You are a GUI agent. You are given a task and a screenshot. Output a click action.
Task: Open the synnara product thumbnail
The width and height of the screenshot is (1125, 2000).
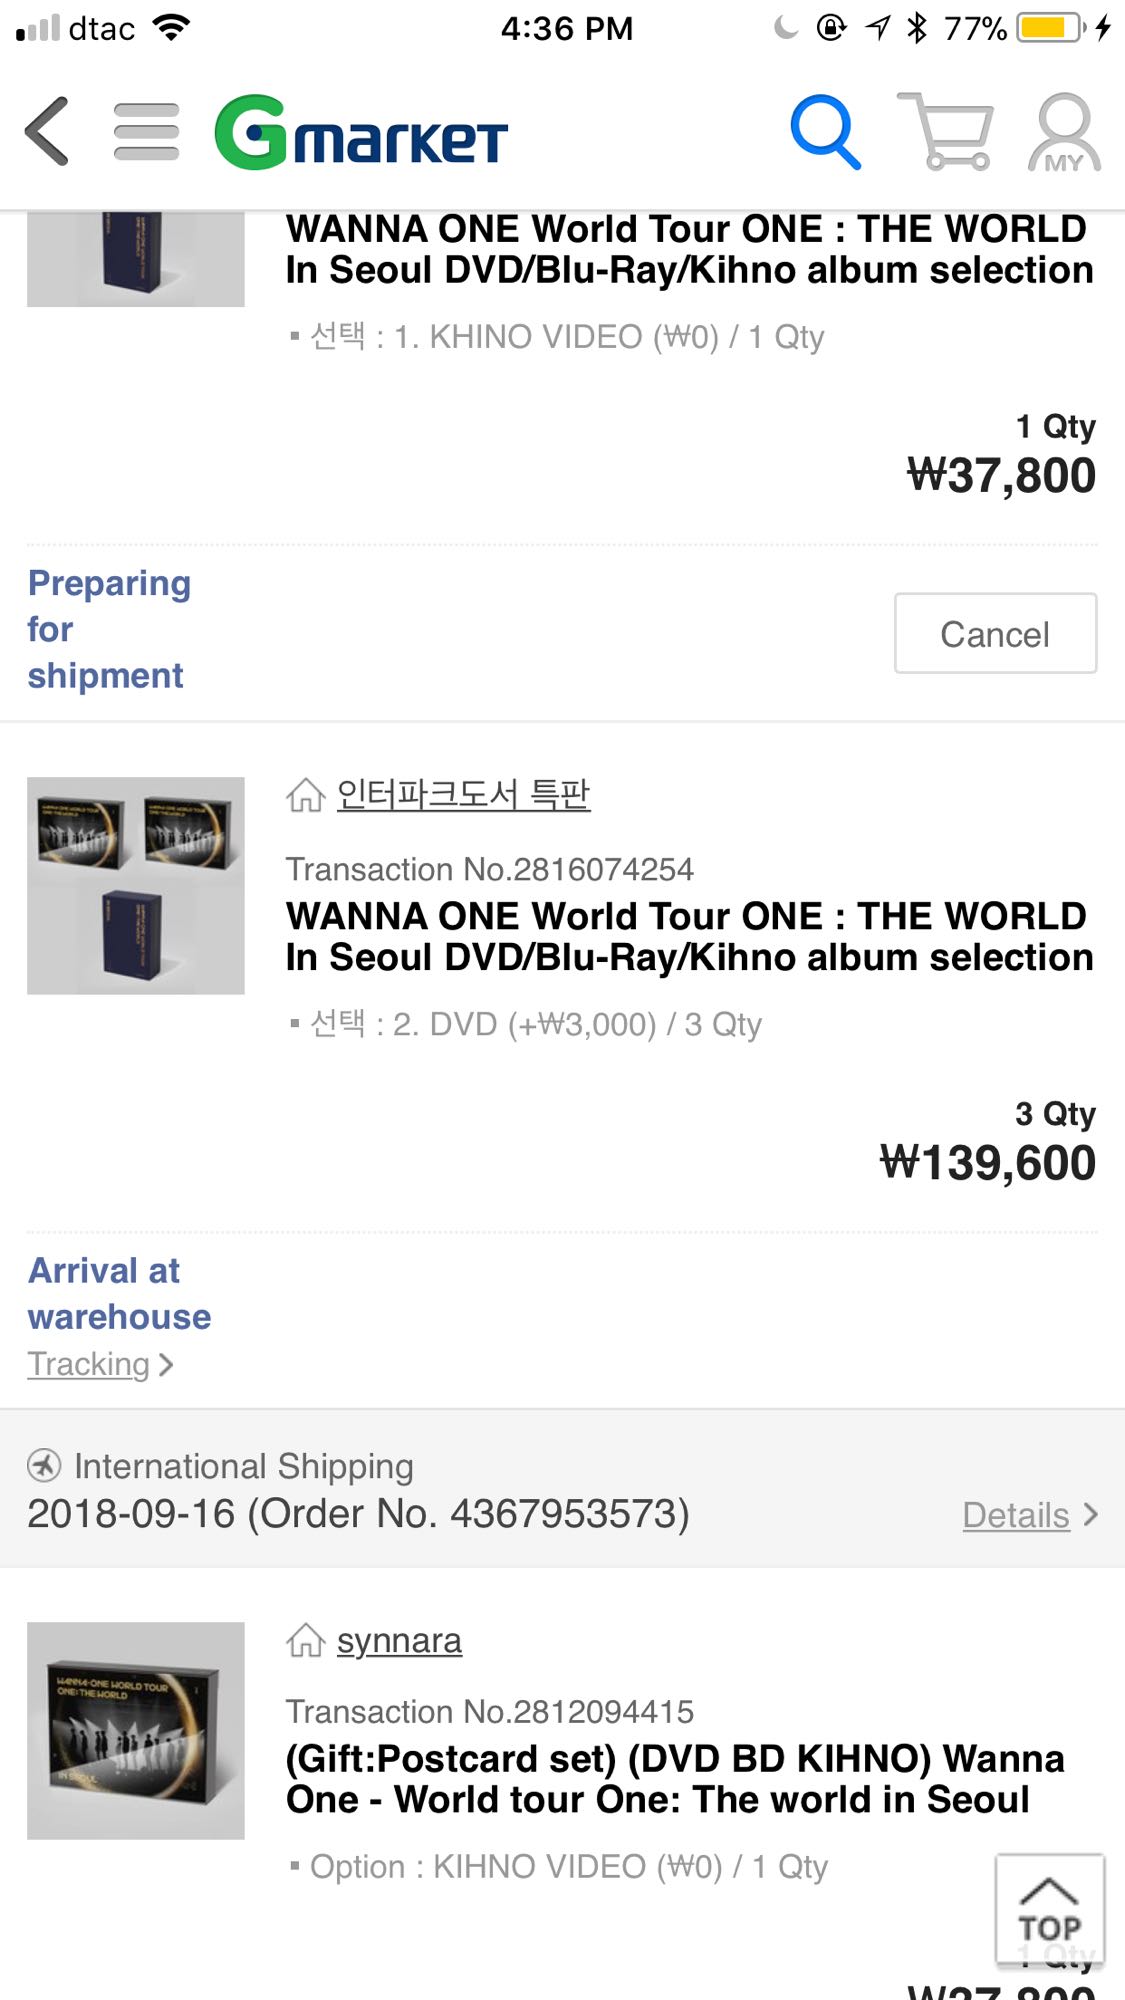pyautogui.click(x=136, y=1731)
